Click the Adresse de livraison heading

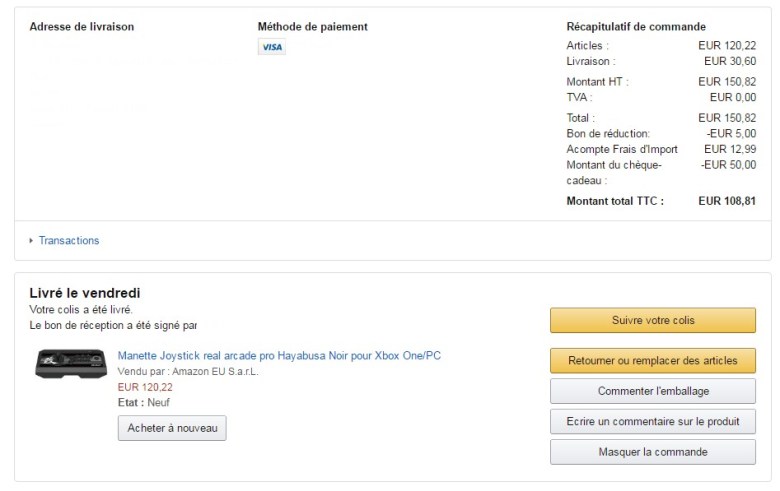(x=82, y=27)
